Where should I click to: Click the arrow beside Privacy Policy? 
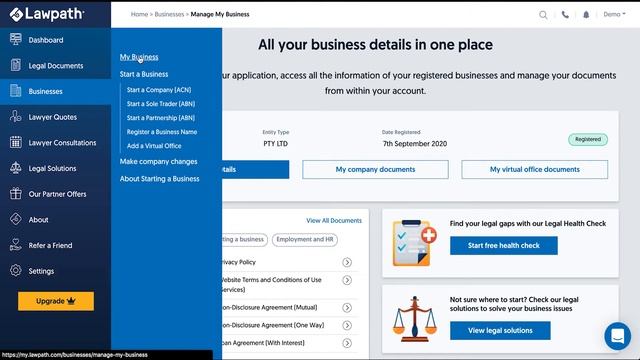pos(347,262)
